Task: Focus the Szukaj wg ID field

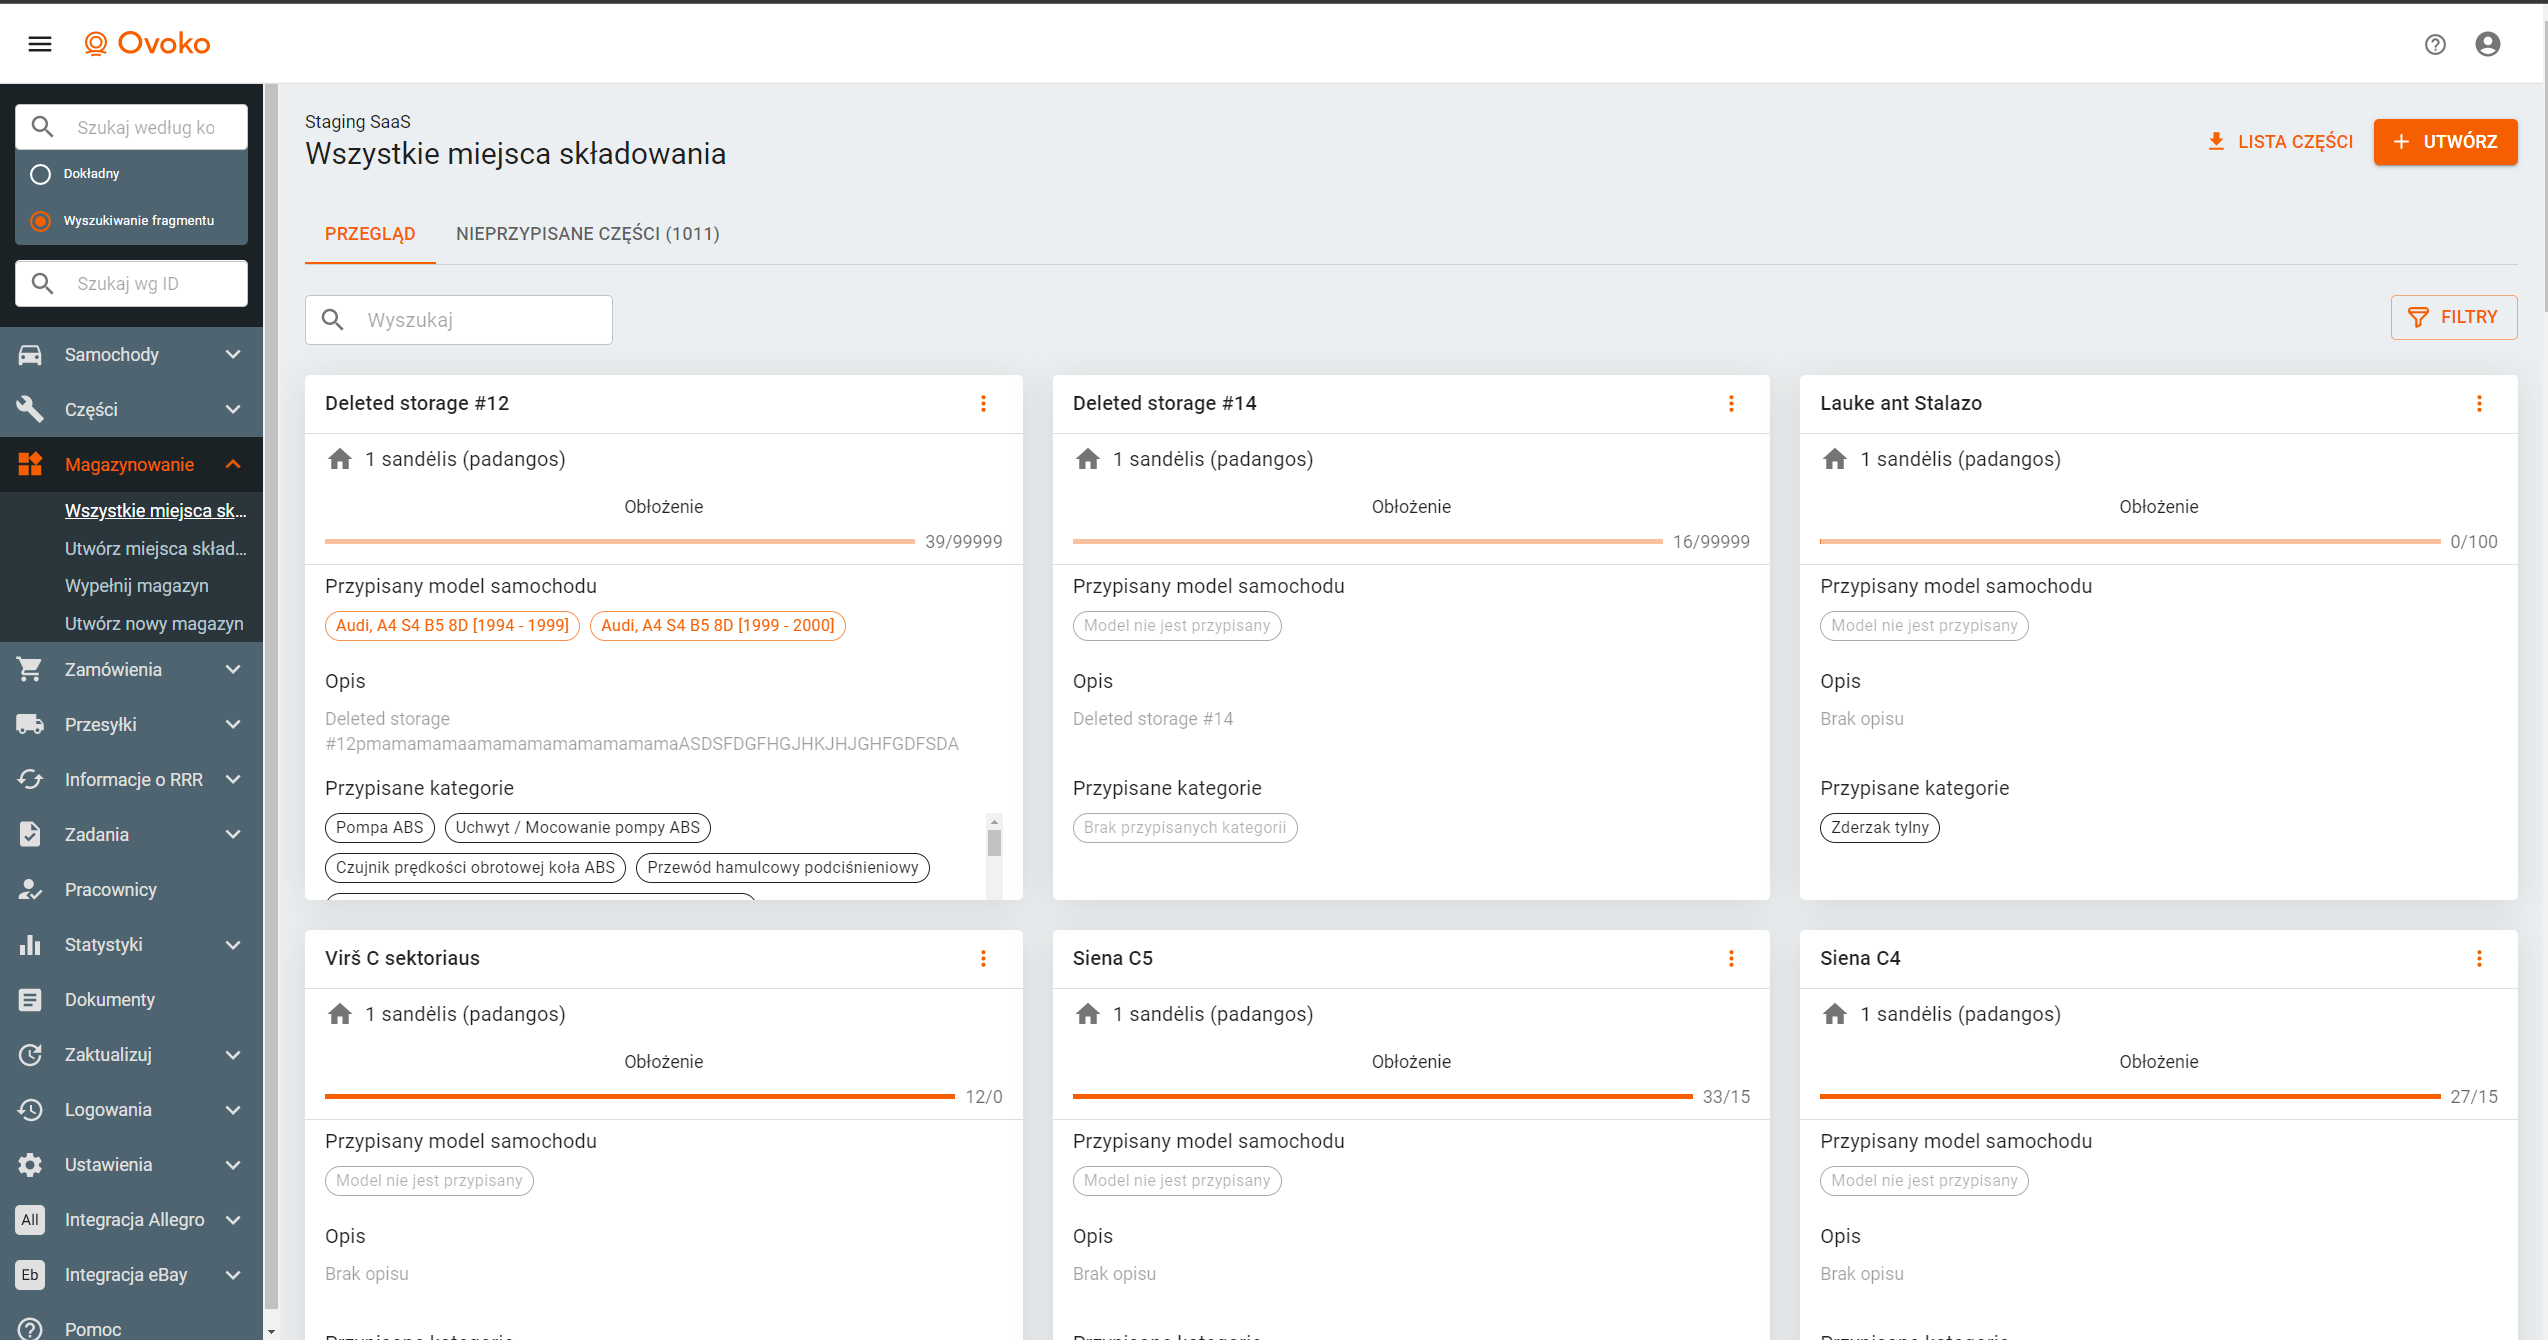Action: pos(132,284)
